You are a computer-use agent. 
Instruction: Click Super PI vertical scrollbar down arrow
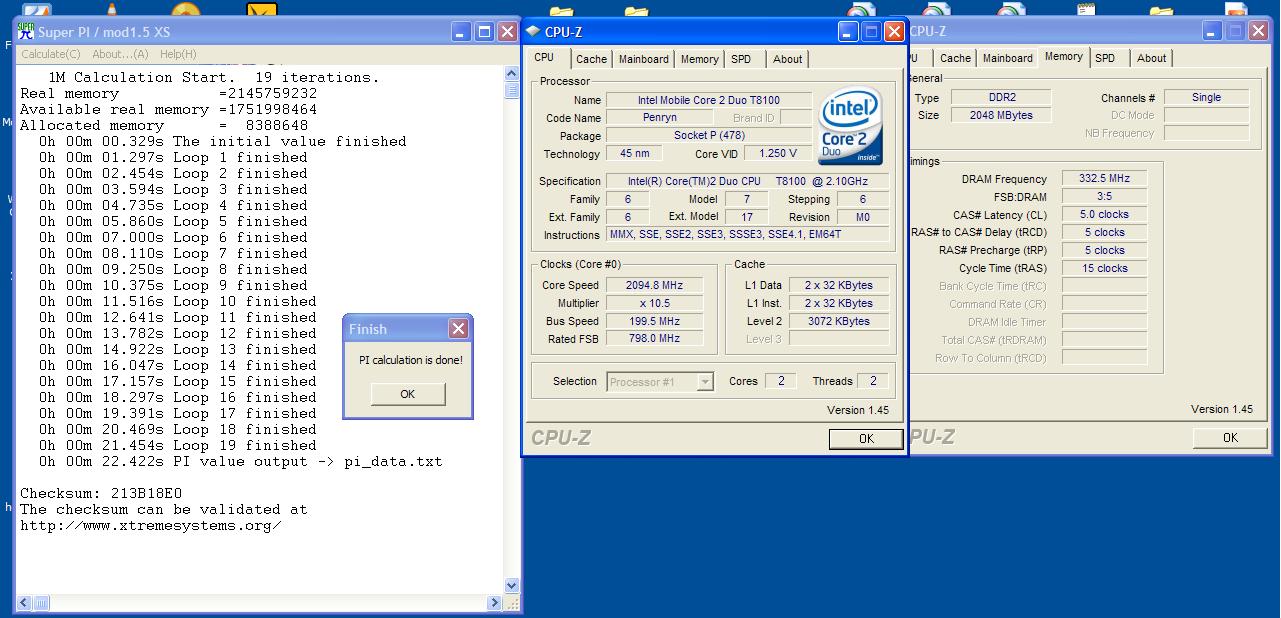point(512,586)
